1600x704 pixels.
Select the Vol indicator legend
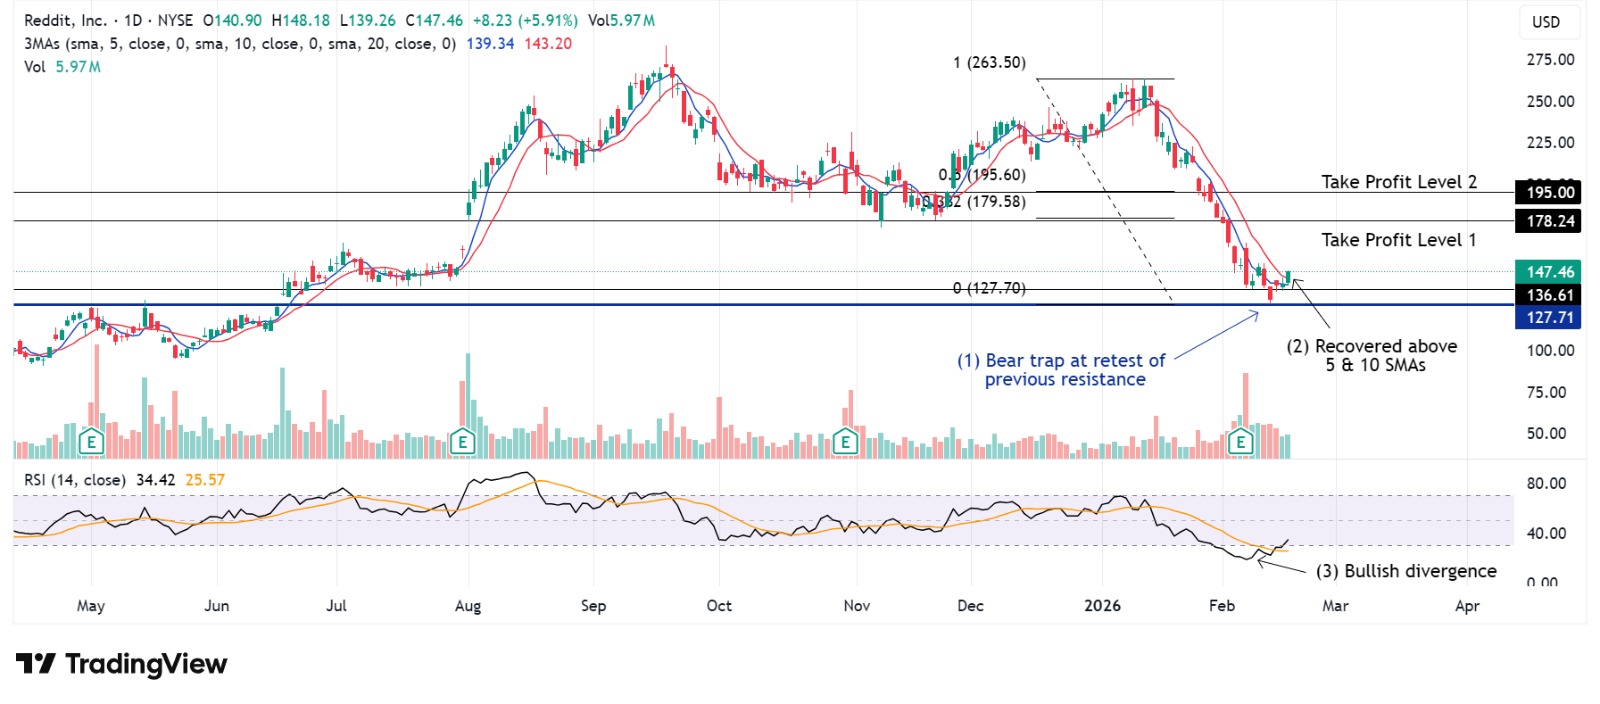pyautogui.click(x=35, y=67)
